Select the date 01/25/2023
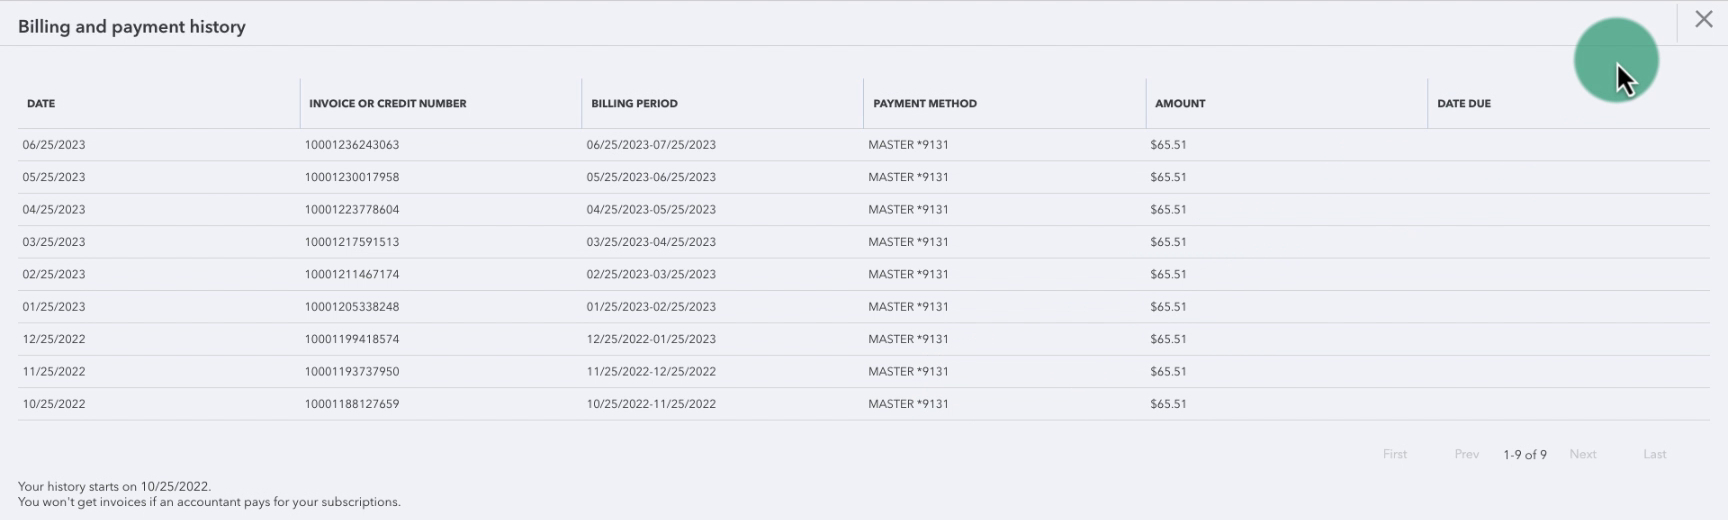1728x520 pixels. coord(54,306)
